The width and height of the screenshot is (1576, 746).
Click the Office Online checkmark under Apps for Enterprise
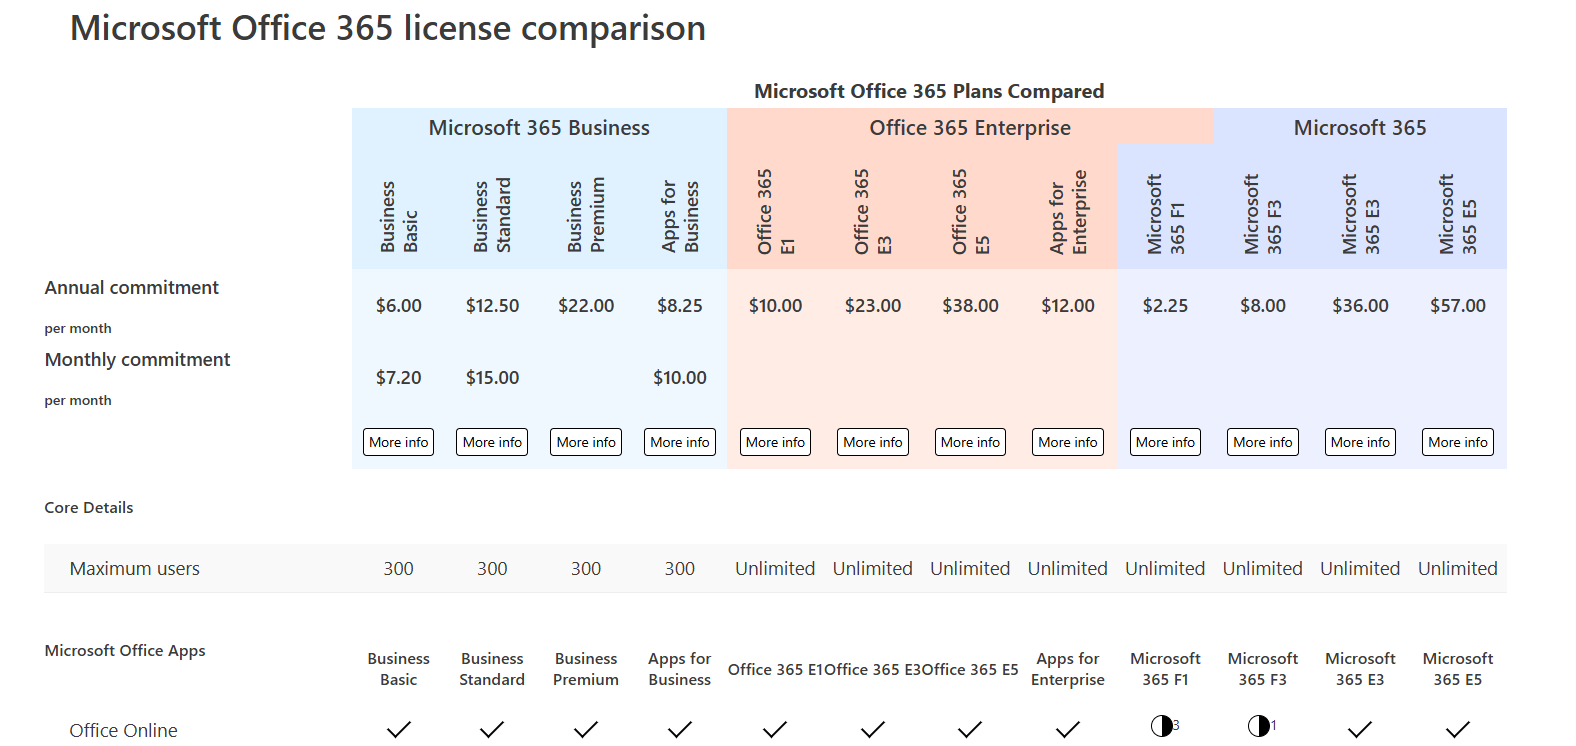(1068, 729)
